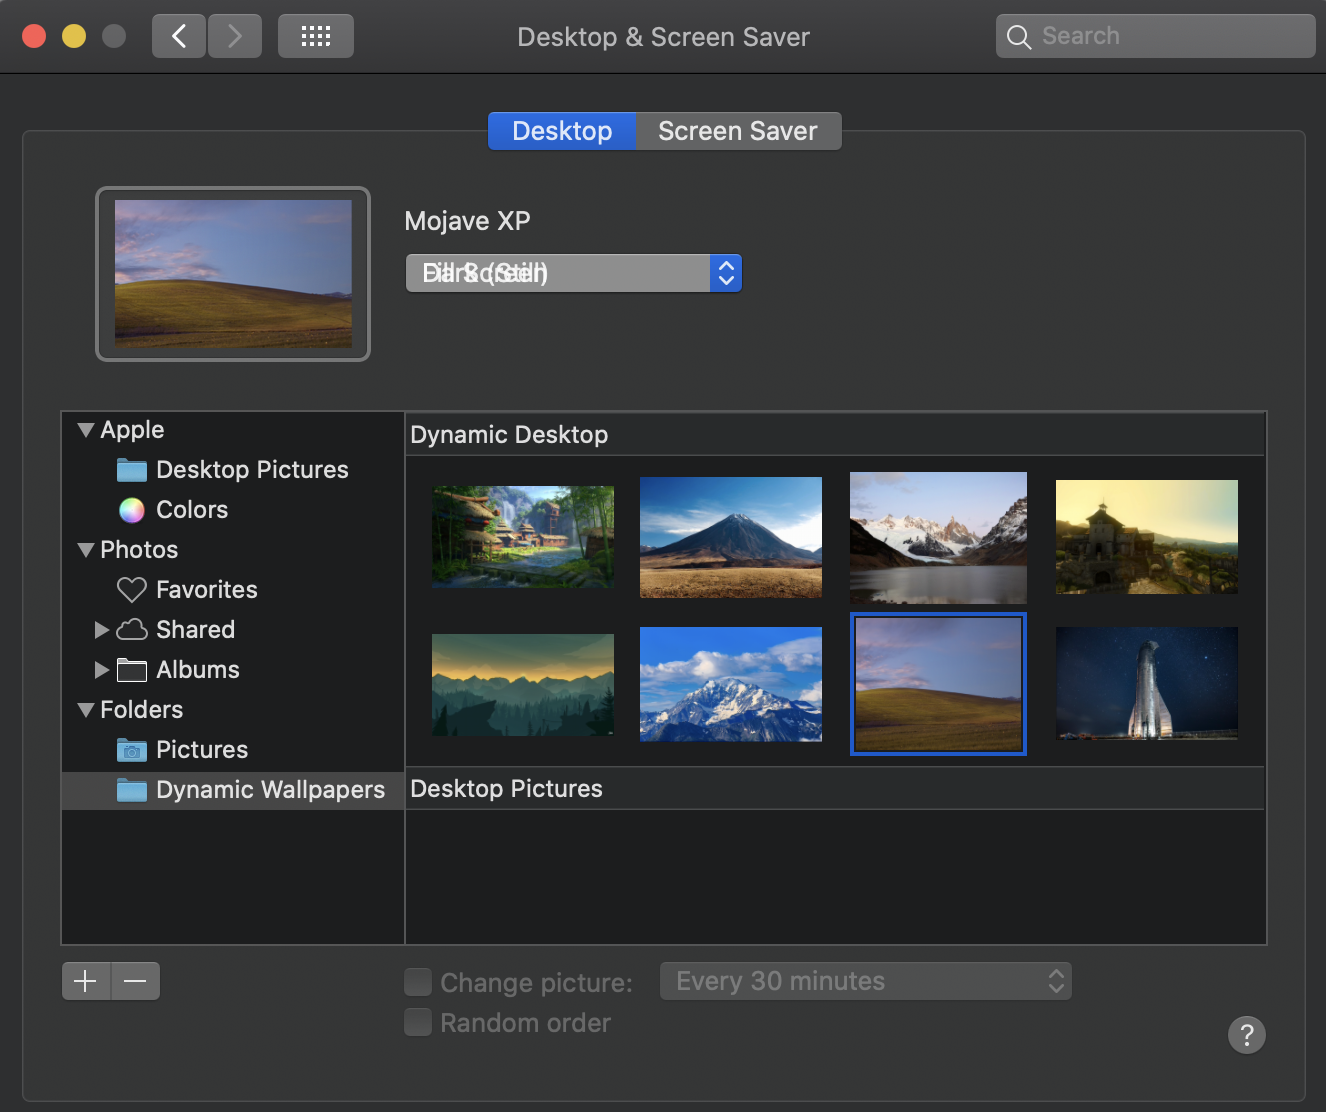
Task: Collapse the Apple group triangle
Action: (86, 430)
